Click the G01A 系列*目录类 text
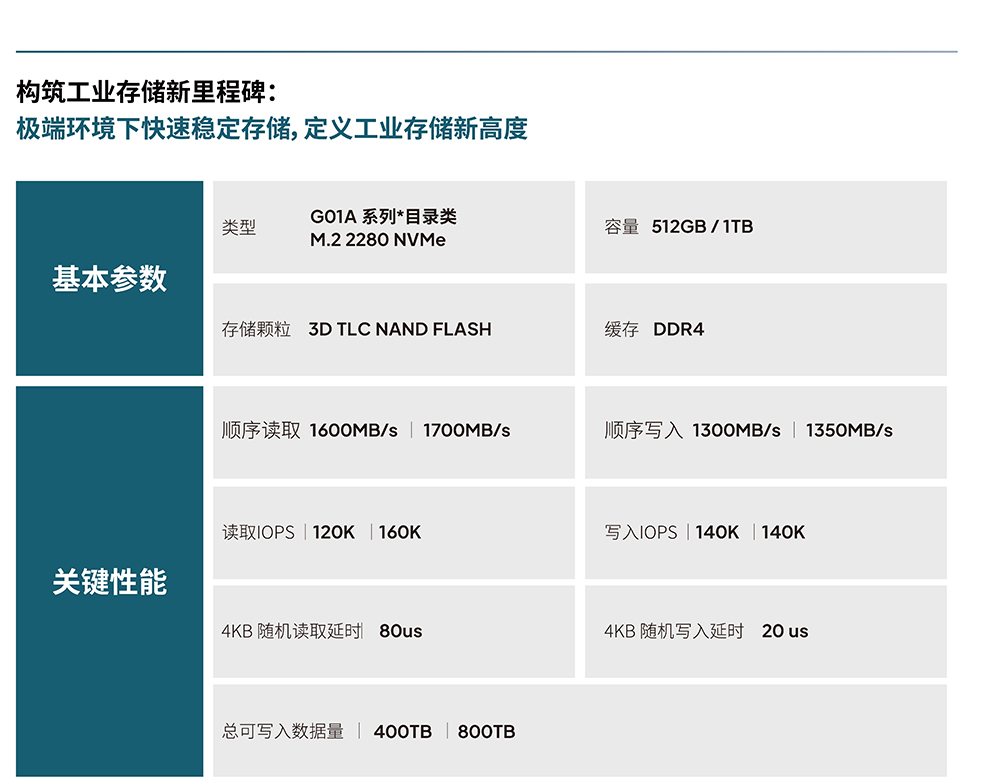Screen dimensions: 1000x782 coord(383,217)
